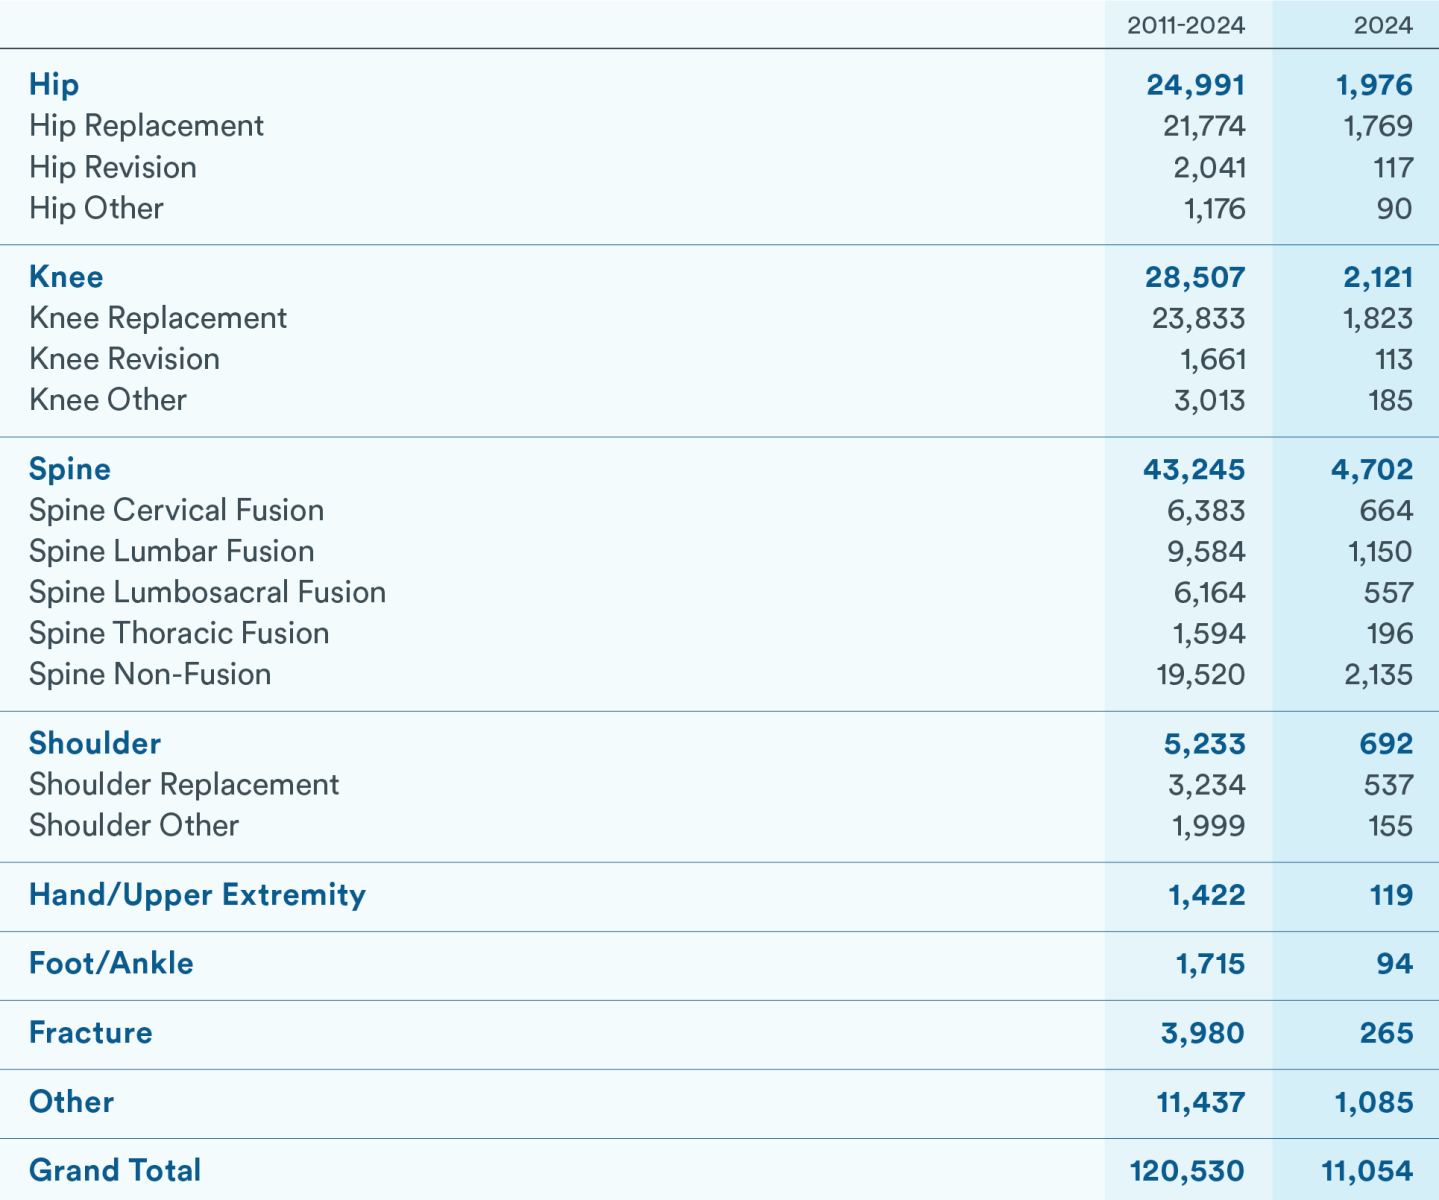Click the Foot/Ankle category label
This screenshot has width=1439, height=1200.
(x=111, y=963)
